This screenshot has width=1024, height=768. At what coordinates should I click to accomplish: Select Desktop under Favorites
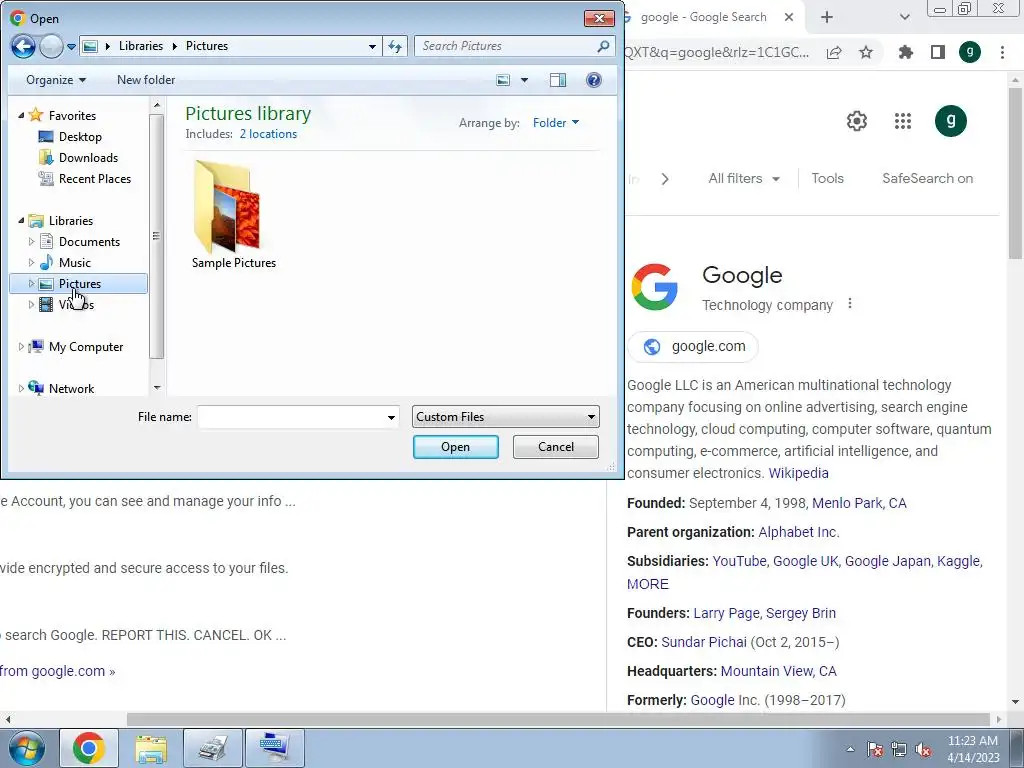(x=80, y=136)
